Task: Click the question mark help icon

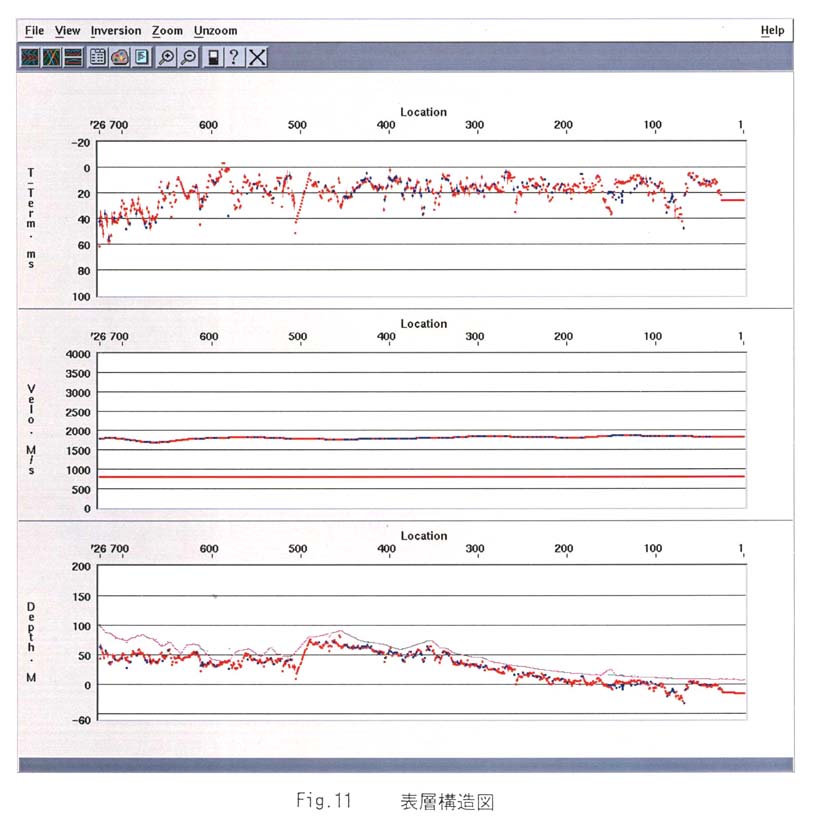Action: point(234,57)
